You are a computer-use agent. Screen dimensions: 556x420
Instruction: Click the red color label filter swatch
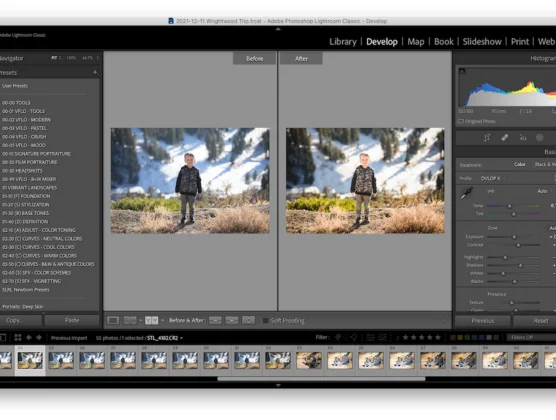click(453, 337)
